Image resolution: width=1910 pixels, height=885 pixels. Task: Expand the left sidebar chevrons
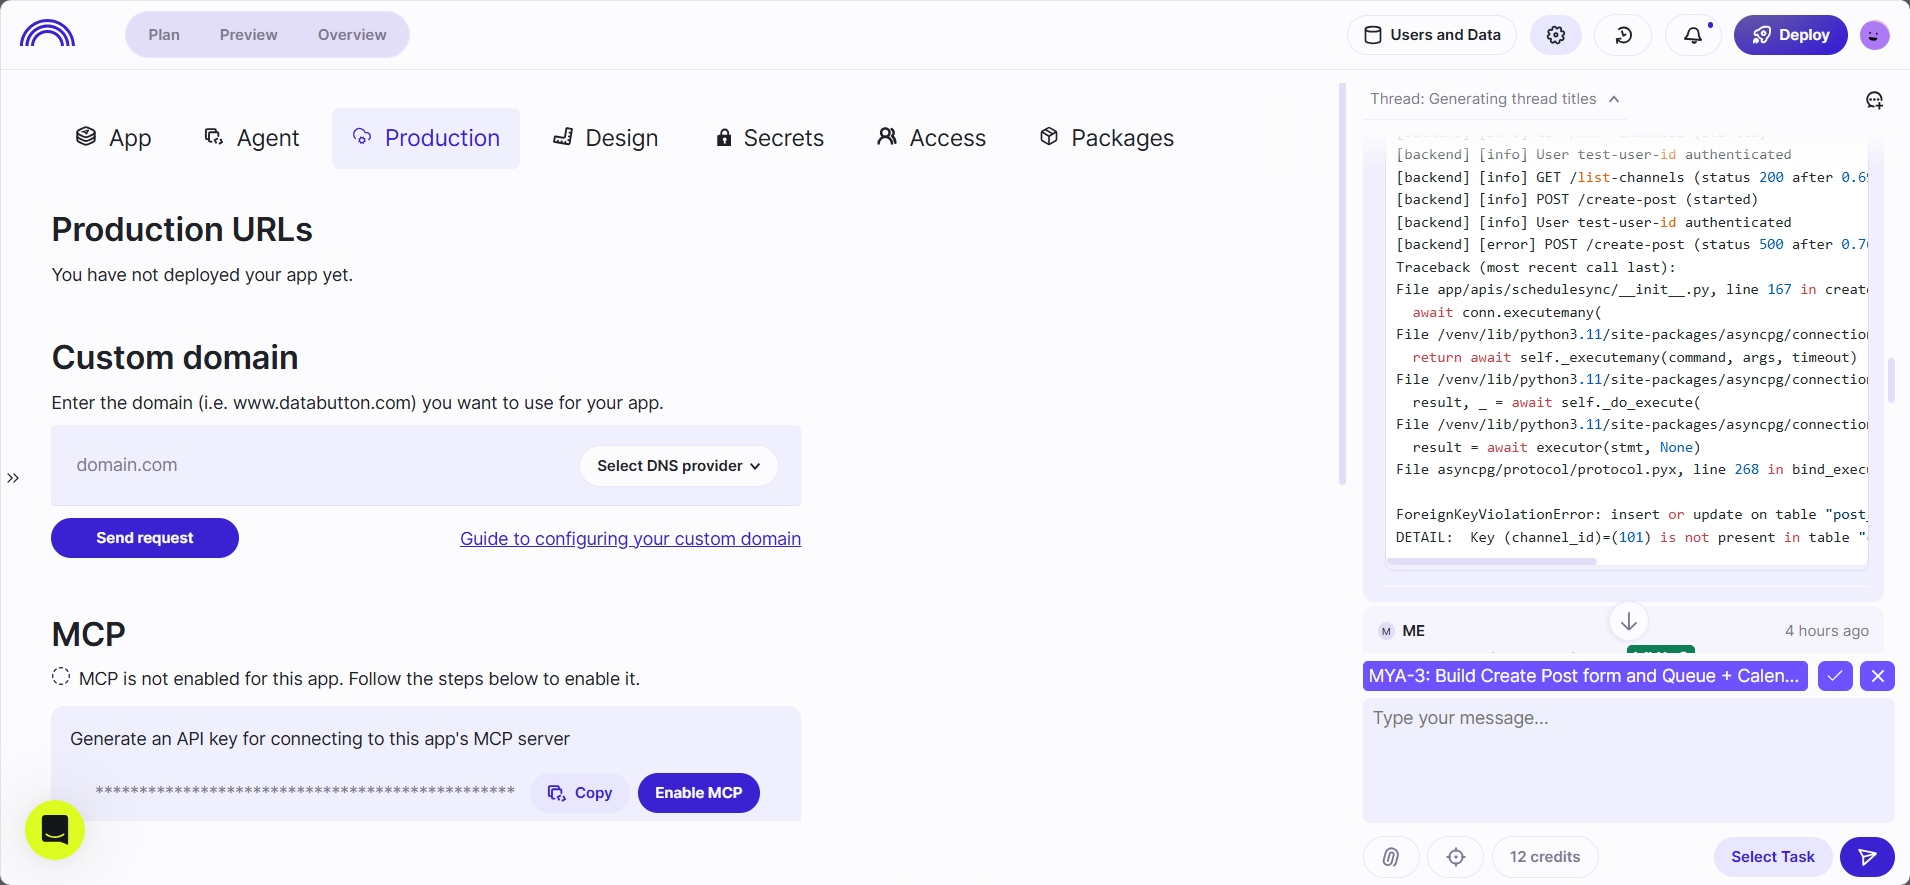(13, 478)
